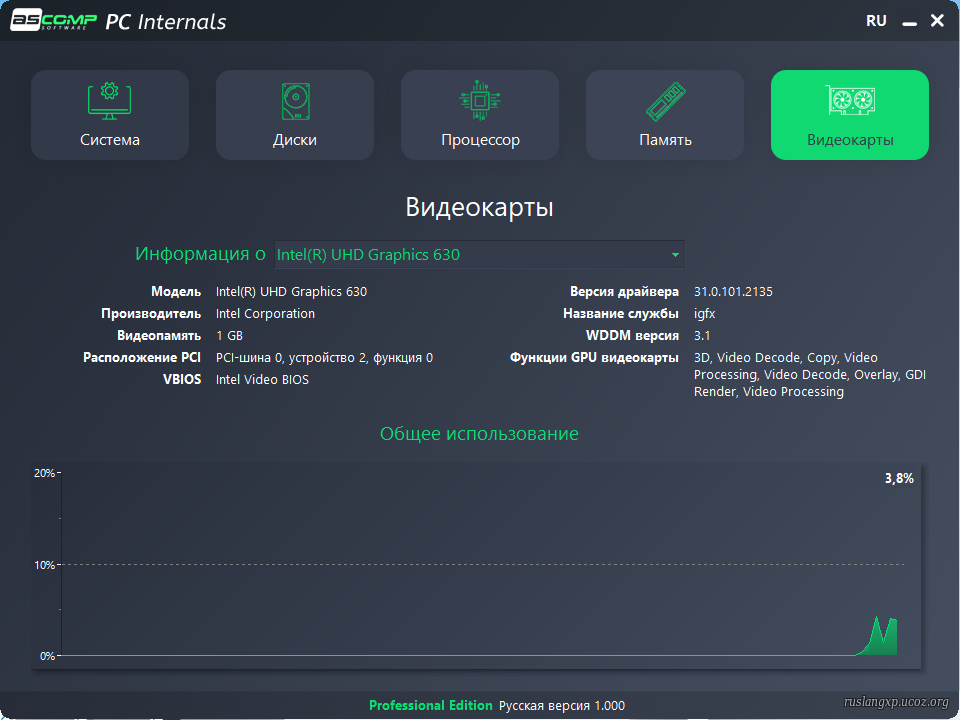The height and width of the screenshot is (720, 960).
Task: Click the manufacturer value Intel Corporation
Action: pyautogui.click(x=266, y=313)
